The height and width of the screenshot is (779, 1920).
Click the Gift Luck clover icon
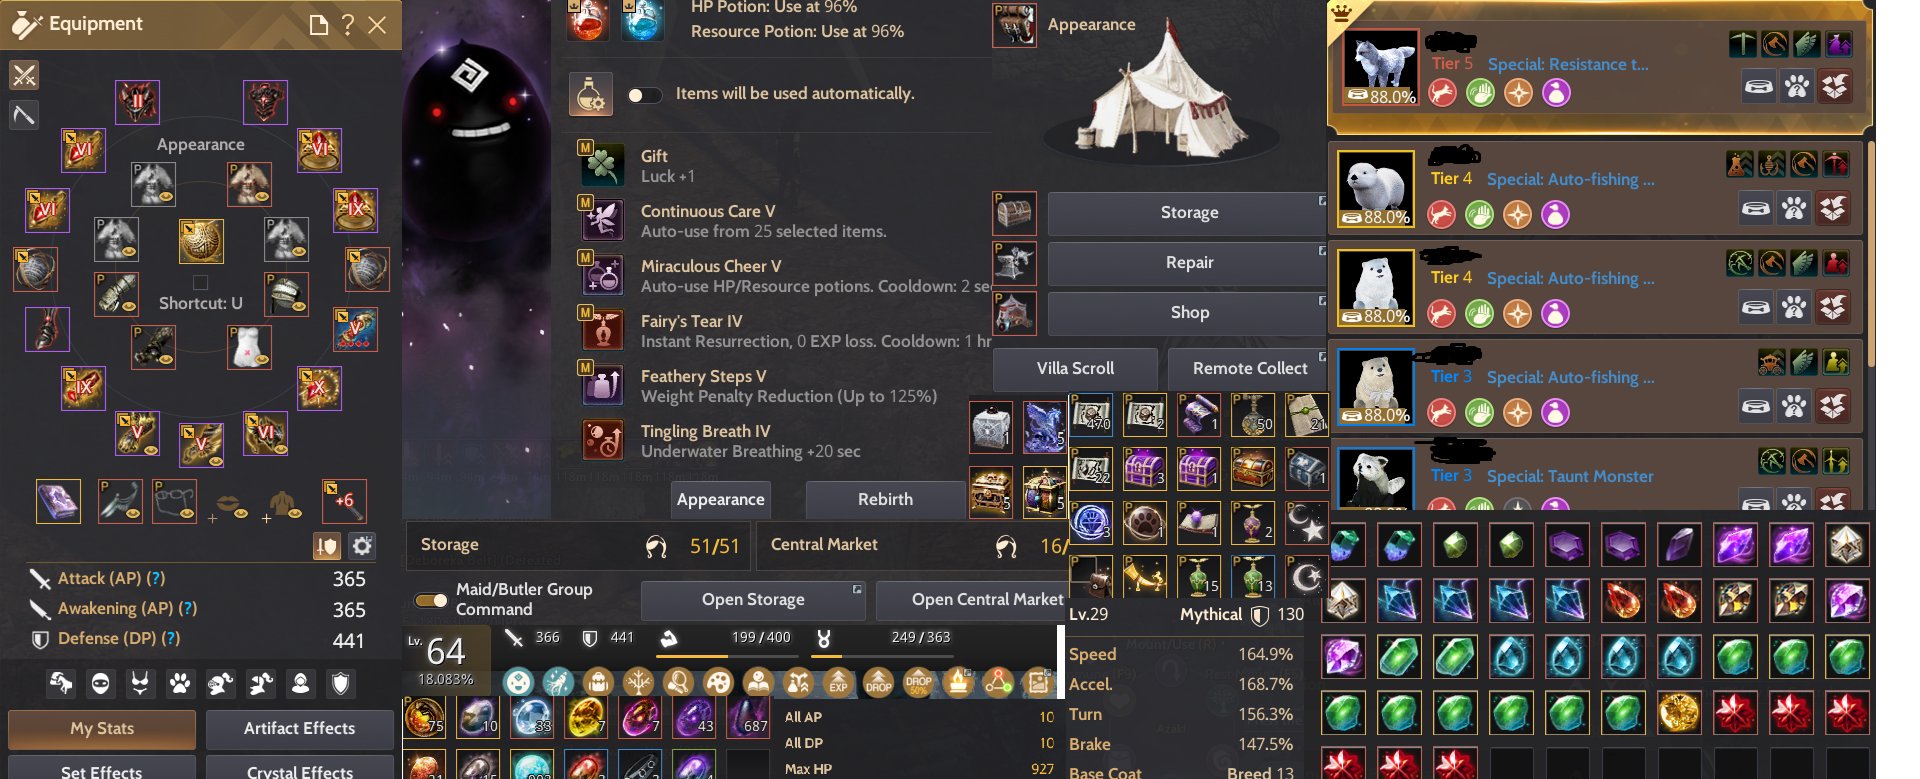(x=603, y=164)
